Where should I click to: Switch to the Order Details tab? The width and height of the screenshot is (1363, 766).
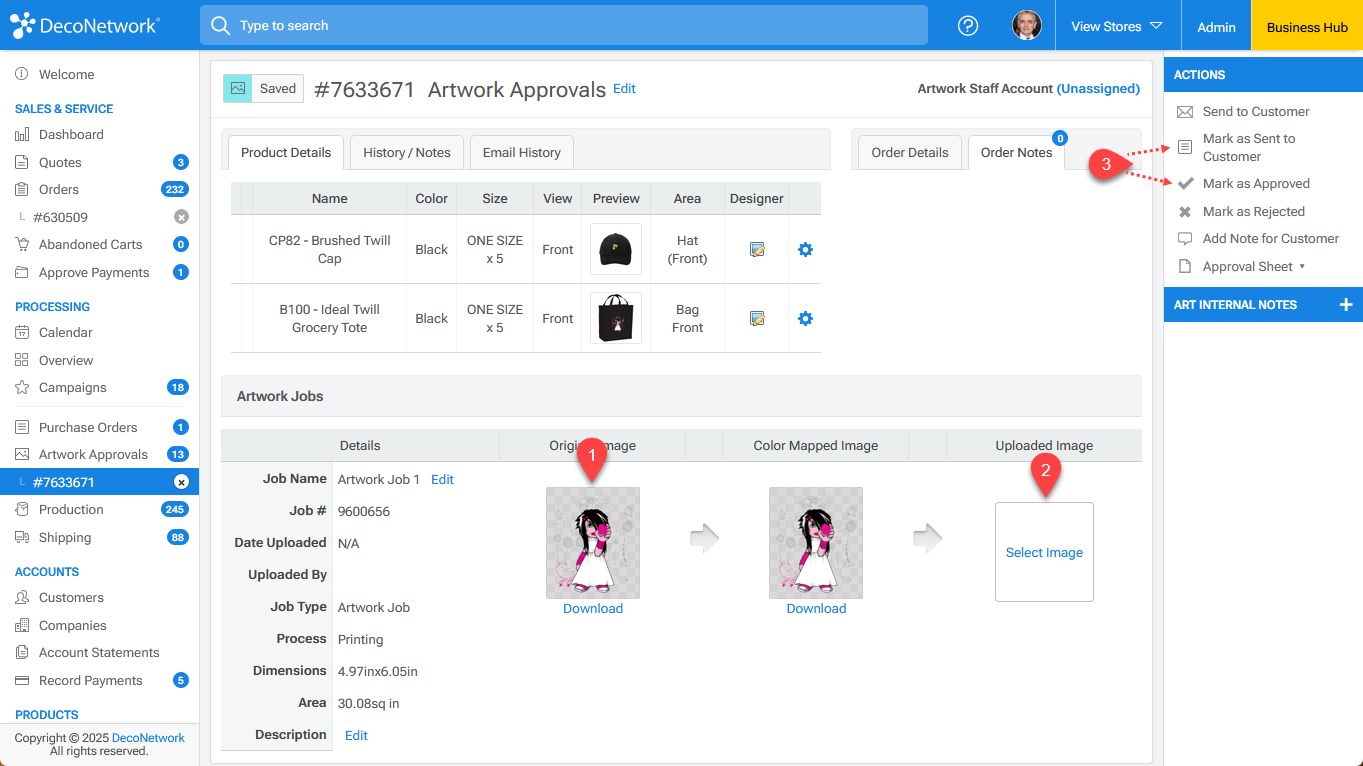tap(909, 153)
